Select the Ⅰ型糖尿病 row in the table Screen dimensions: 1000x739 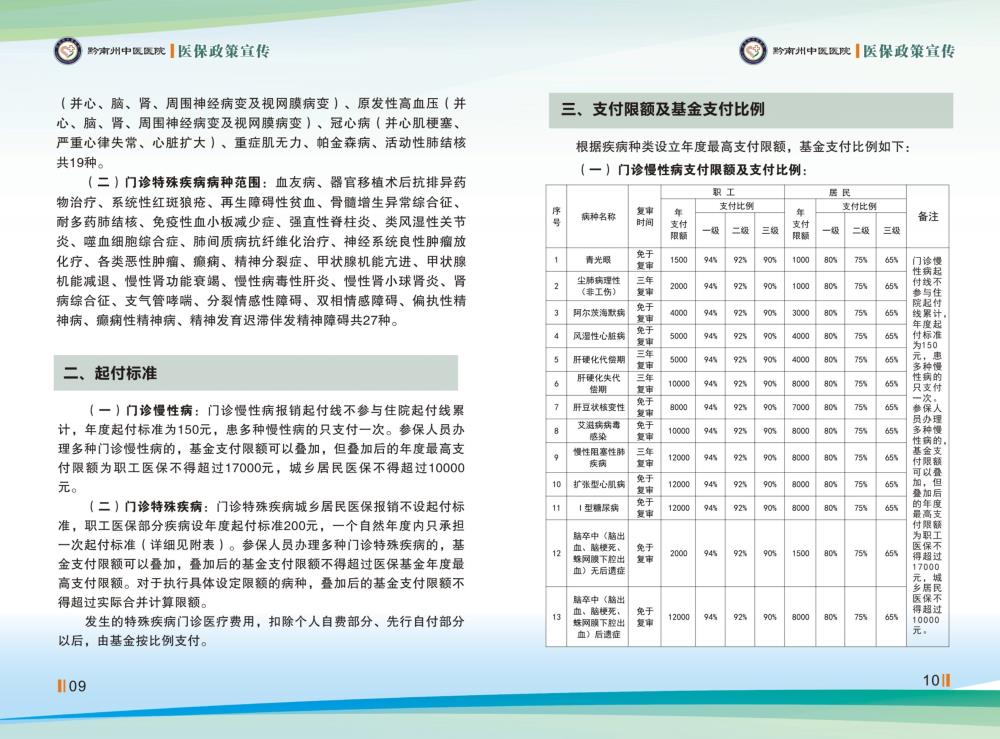point(596,509)
